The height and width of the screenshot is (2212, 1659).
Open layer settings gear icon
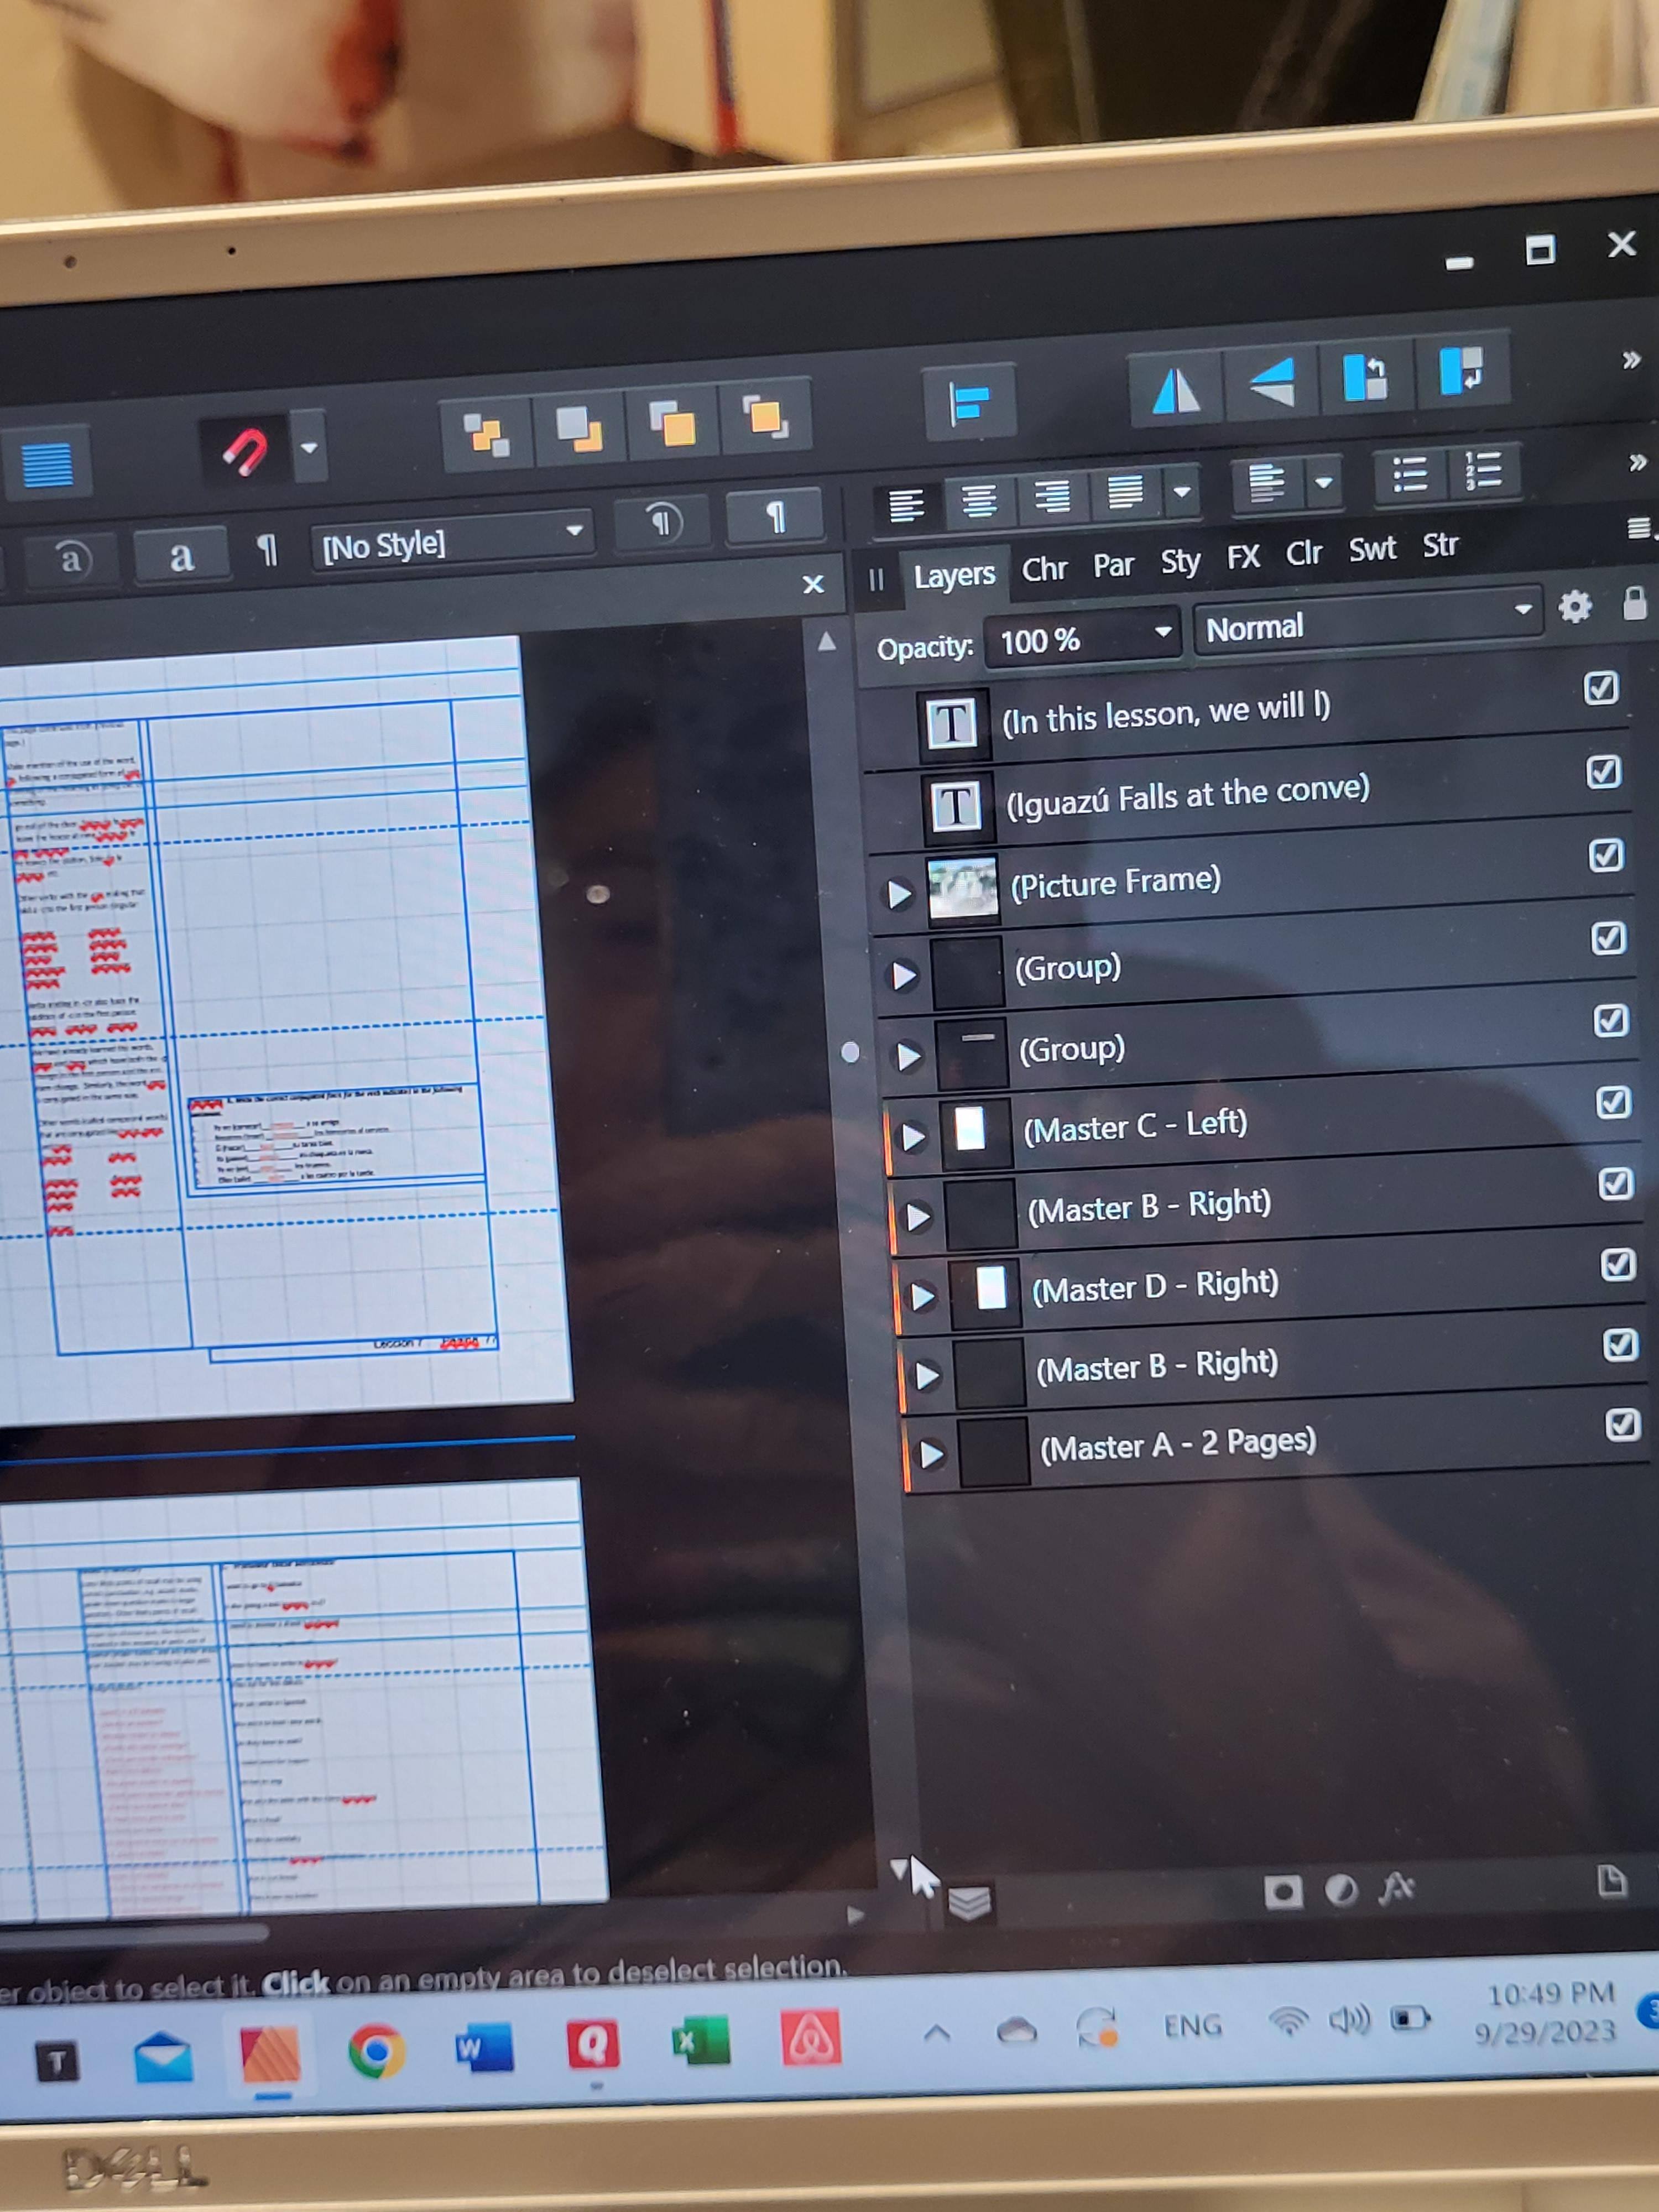[1574, 606]
